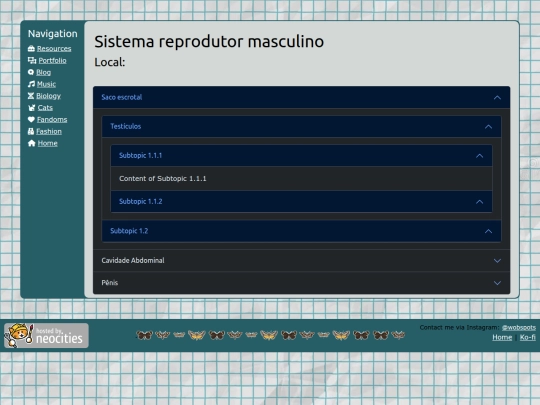Viewport: 540px width, 405px height.
Task: Click the Biology DNA icon
Action: pos(31,96)
